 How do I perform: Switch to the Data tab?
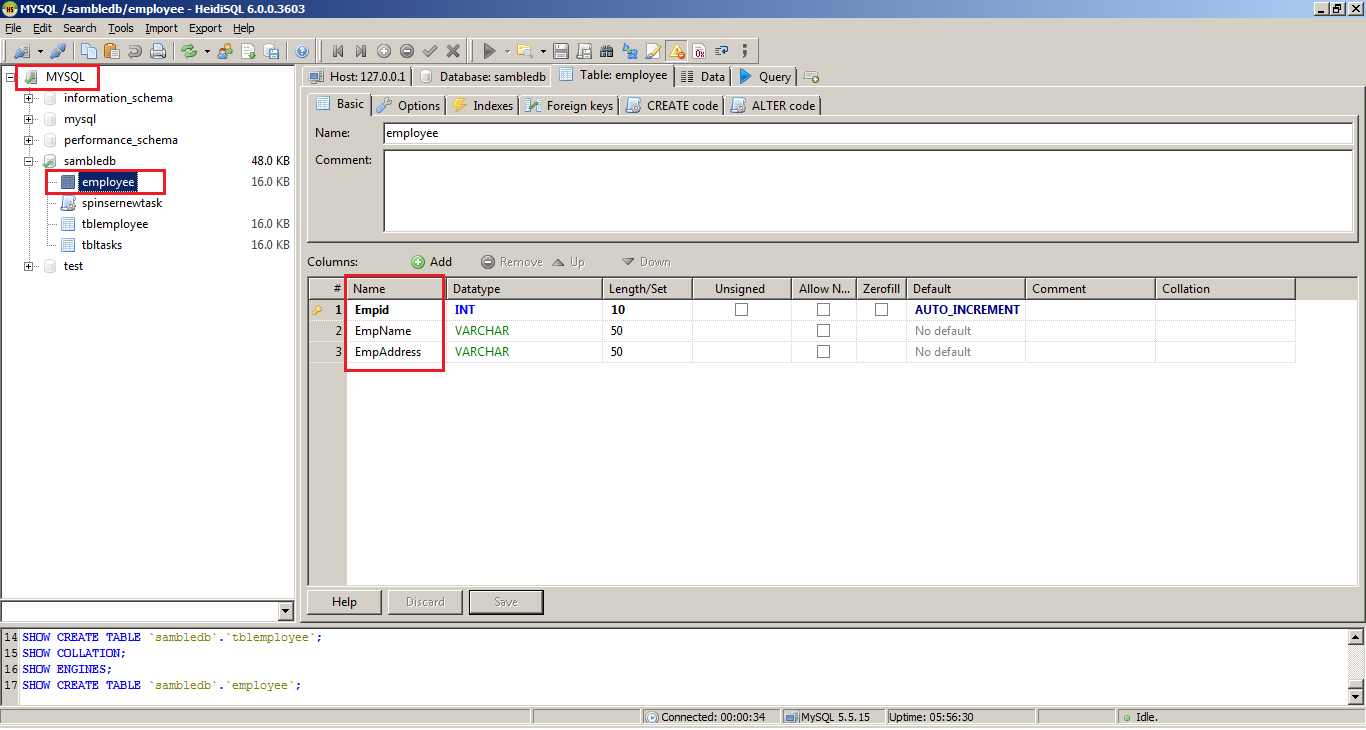[703, 76]
